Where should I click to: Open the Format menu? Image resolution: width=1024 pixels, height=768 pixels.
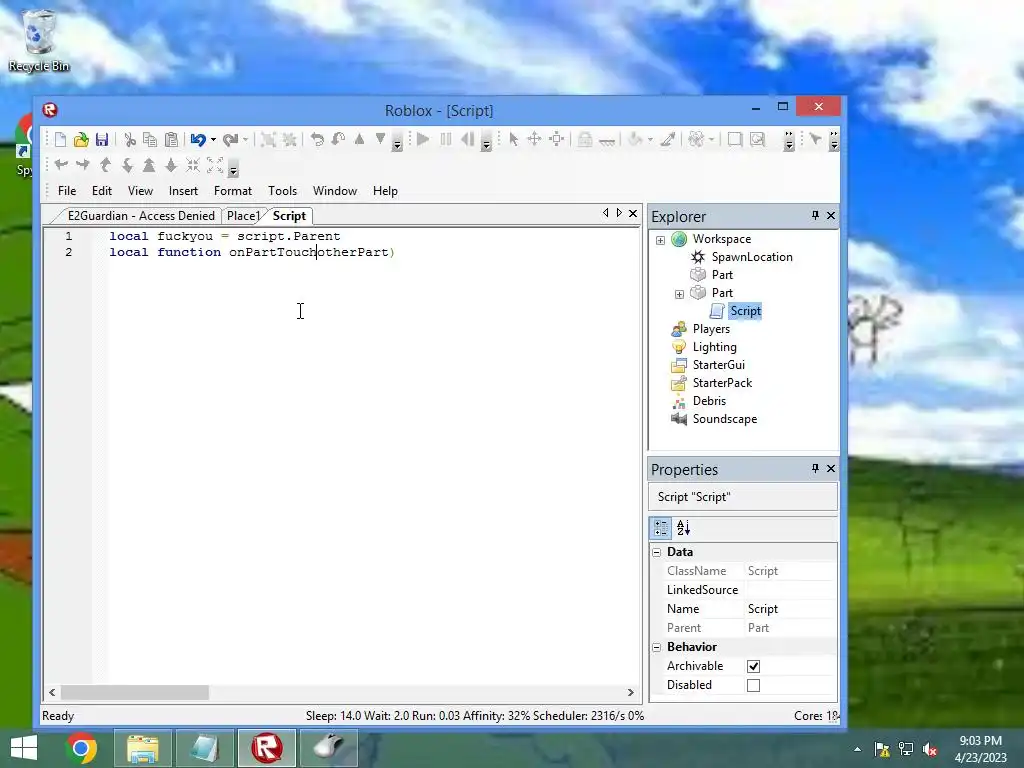click(x=232, y=191)
